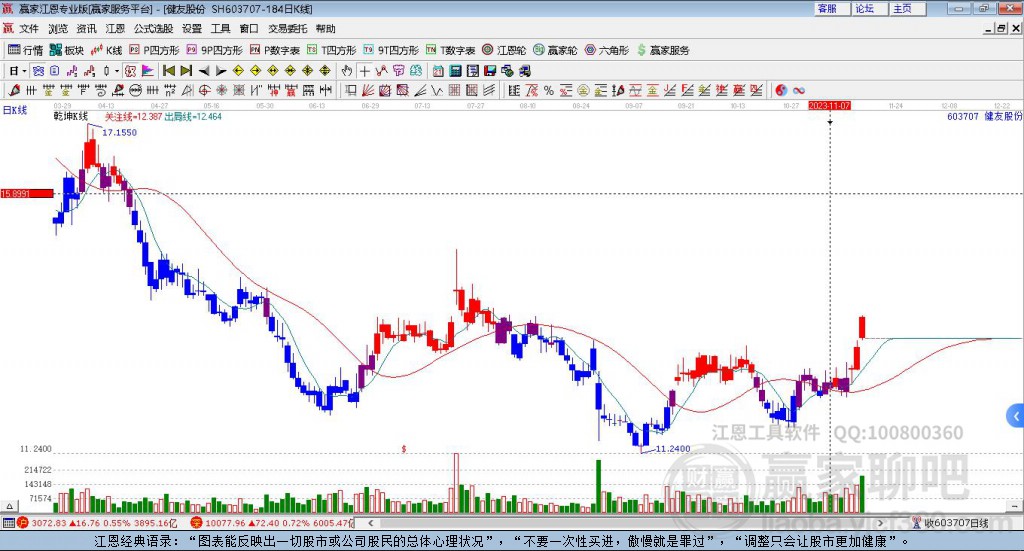This screenshot has height=551, width=1024.
Task: Open the T数字表 tool
Action: (x=451, y=50)
